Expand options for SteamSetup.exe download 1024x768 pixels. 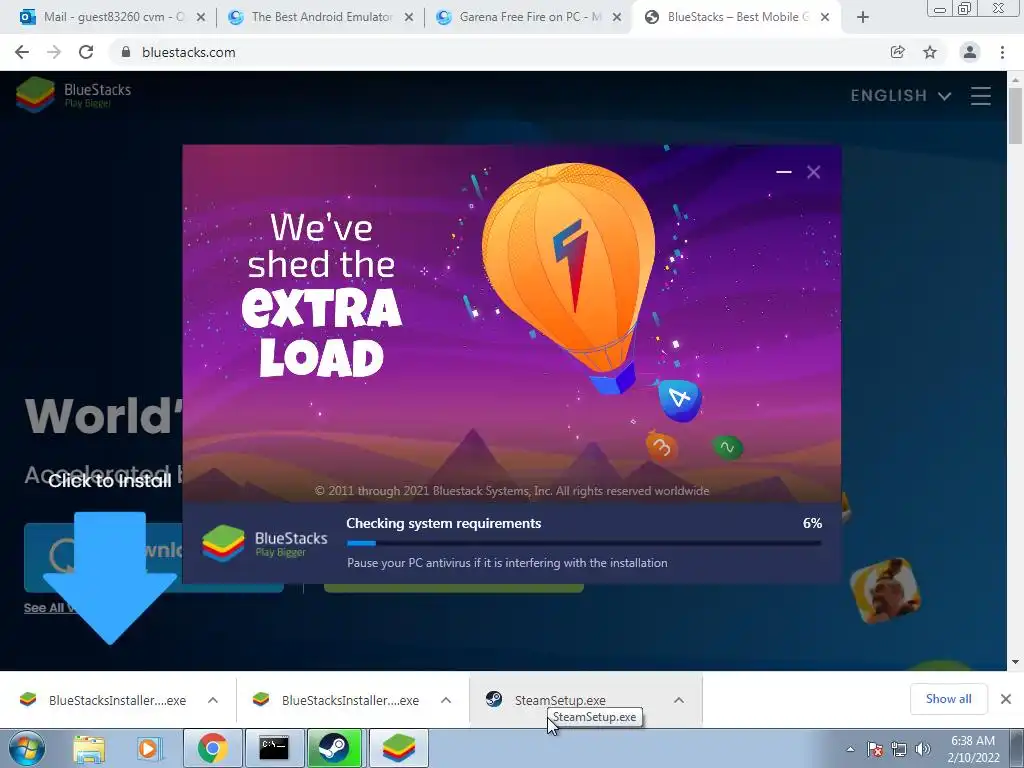(679, 700)
